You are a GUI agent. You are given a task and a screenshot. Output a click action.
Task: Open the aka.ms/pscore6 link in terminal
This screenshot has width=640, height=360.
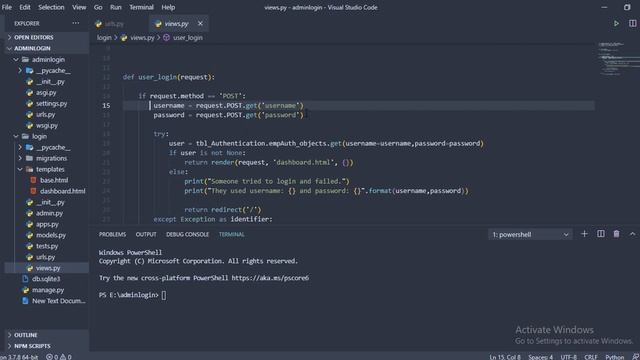coord(270,278)
